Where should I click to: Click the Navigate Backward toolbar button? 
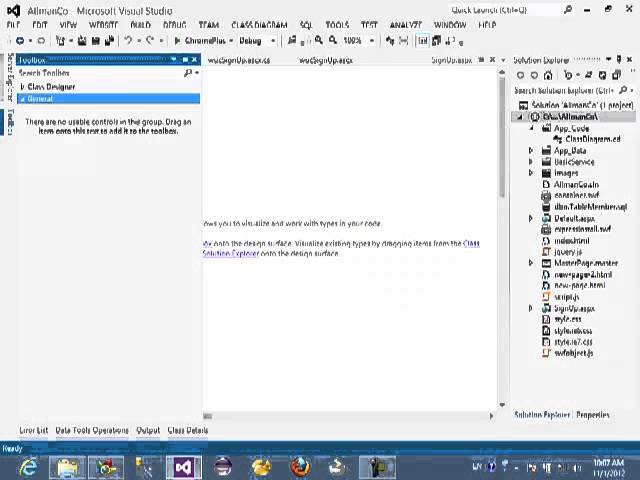click(x=20, y=41)
